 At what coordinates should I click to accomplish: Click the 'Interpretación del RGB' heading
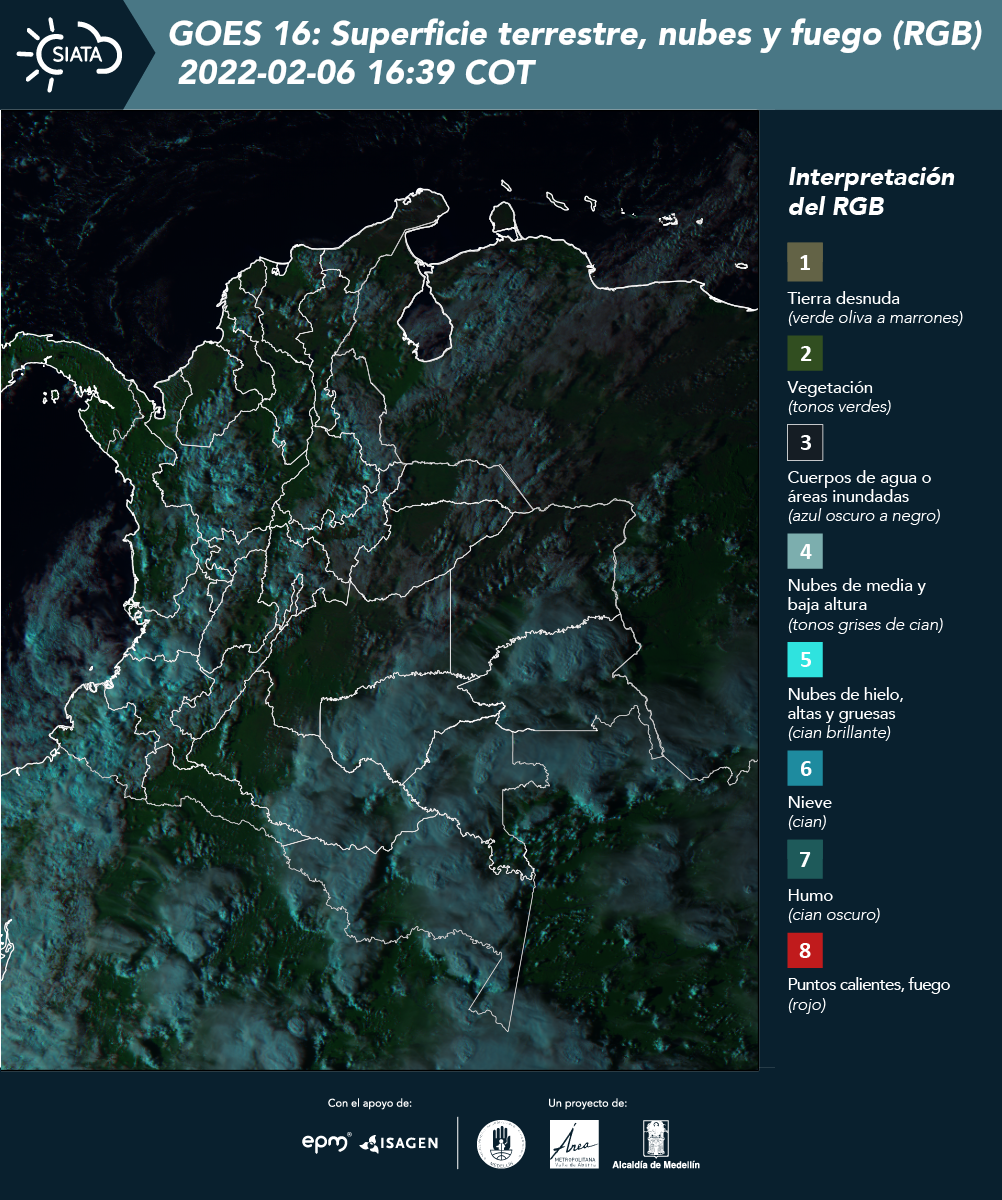[x=871, y=191]
